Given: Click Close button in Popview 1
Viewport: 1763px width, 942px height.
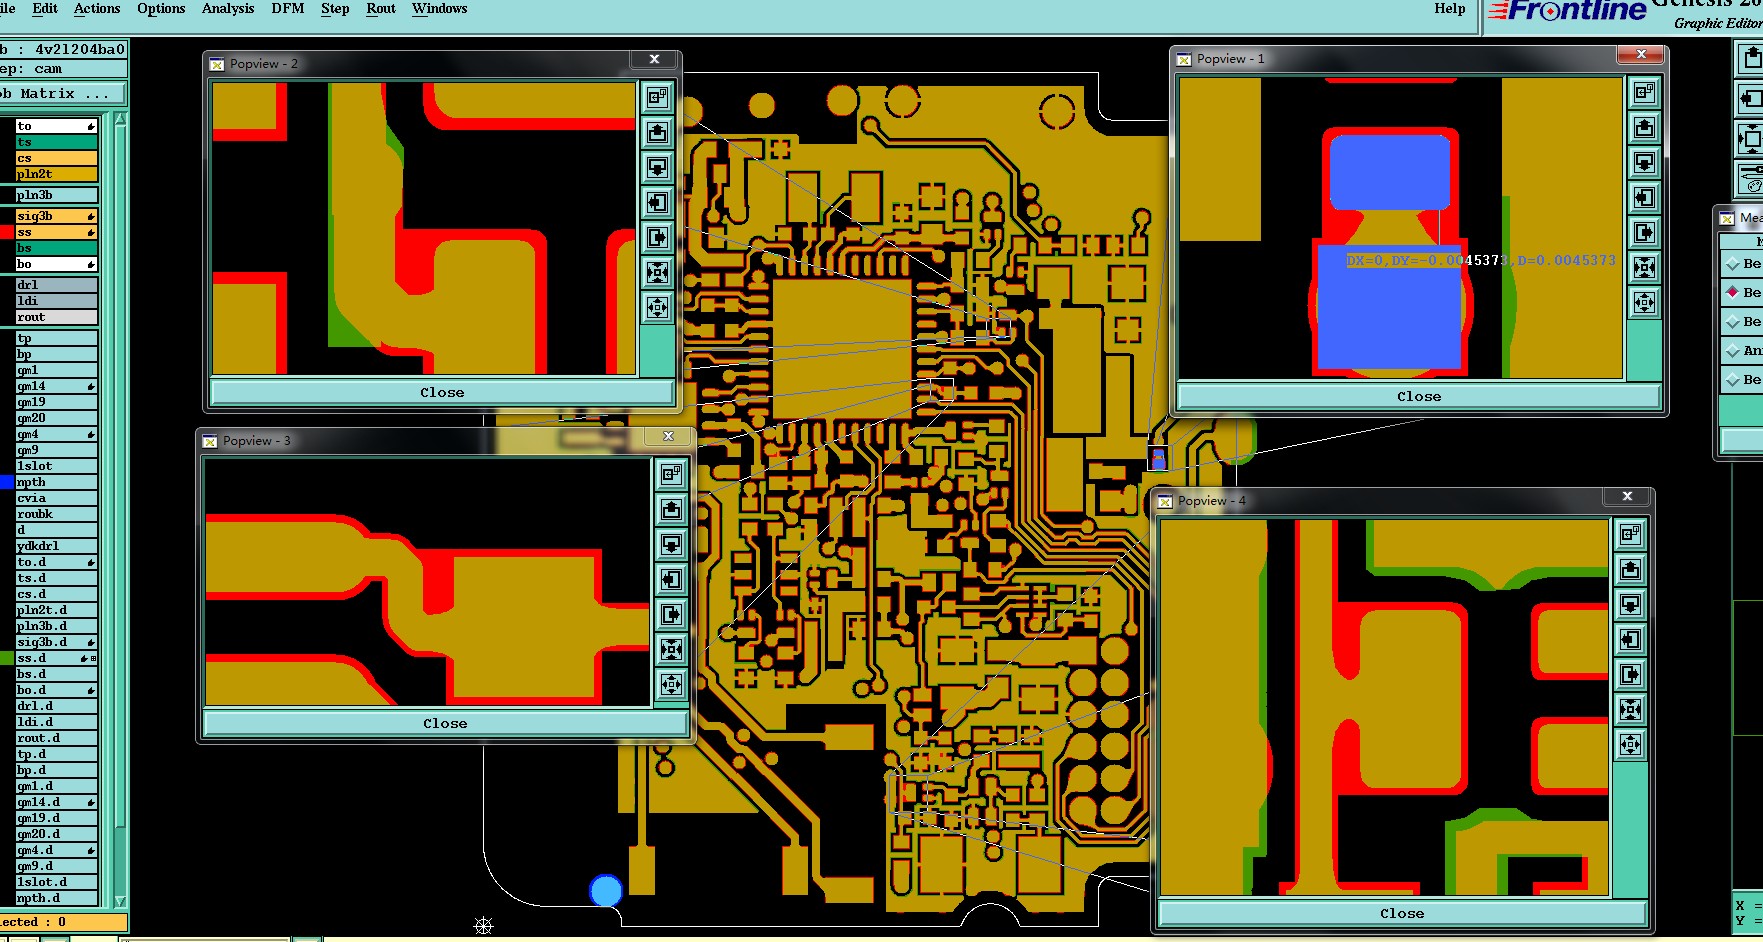Looking at the screenshot, I should pyautogui.click(x=1419, y=396).
